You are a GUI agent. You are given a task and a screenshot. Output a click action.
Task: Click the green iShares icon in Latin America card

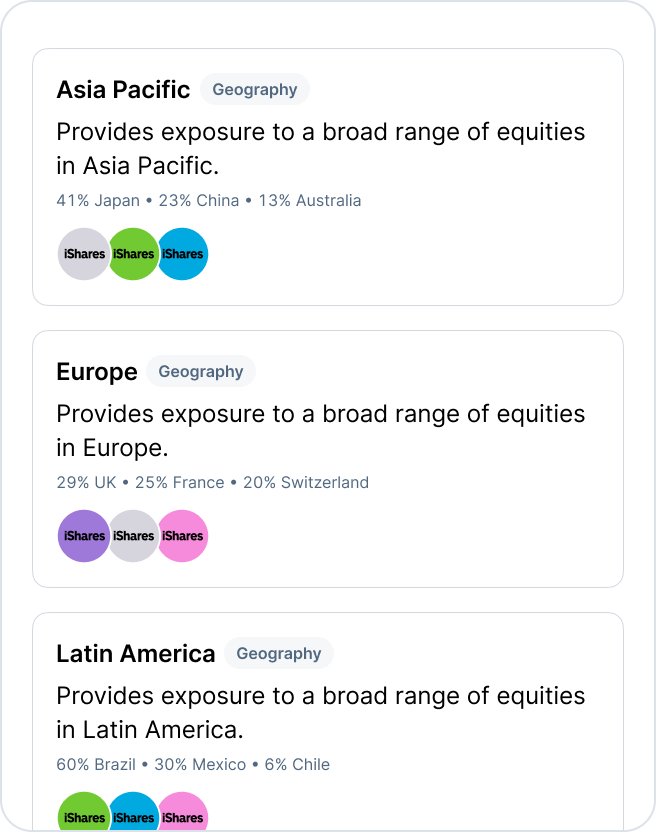[x=82, y=815]
